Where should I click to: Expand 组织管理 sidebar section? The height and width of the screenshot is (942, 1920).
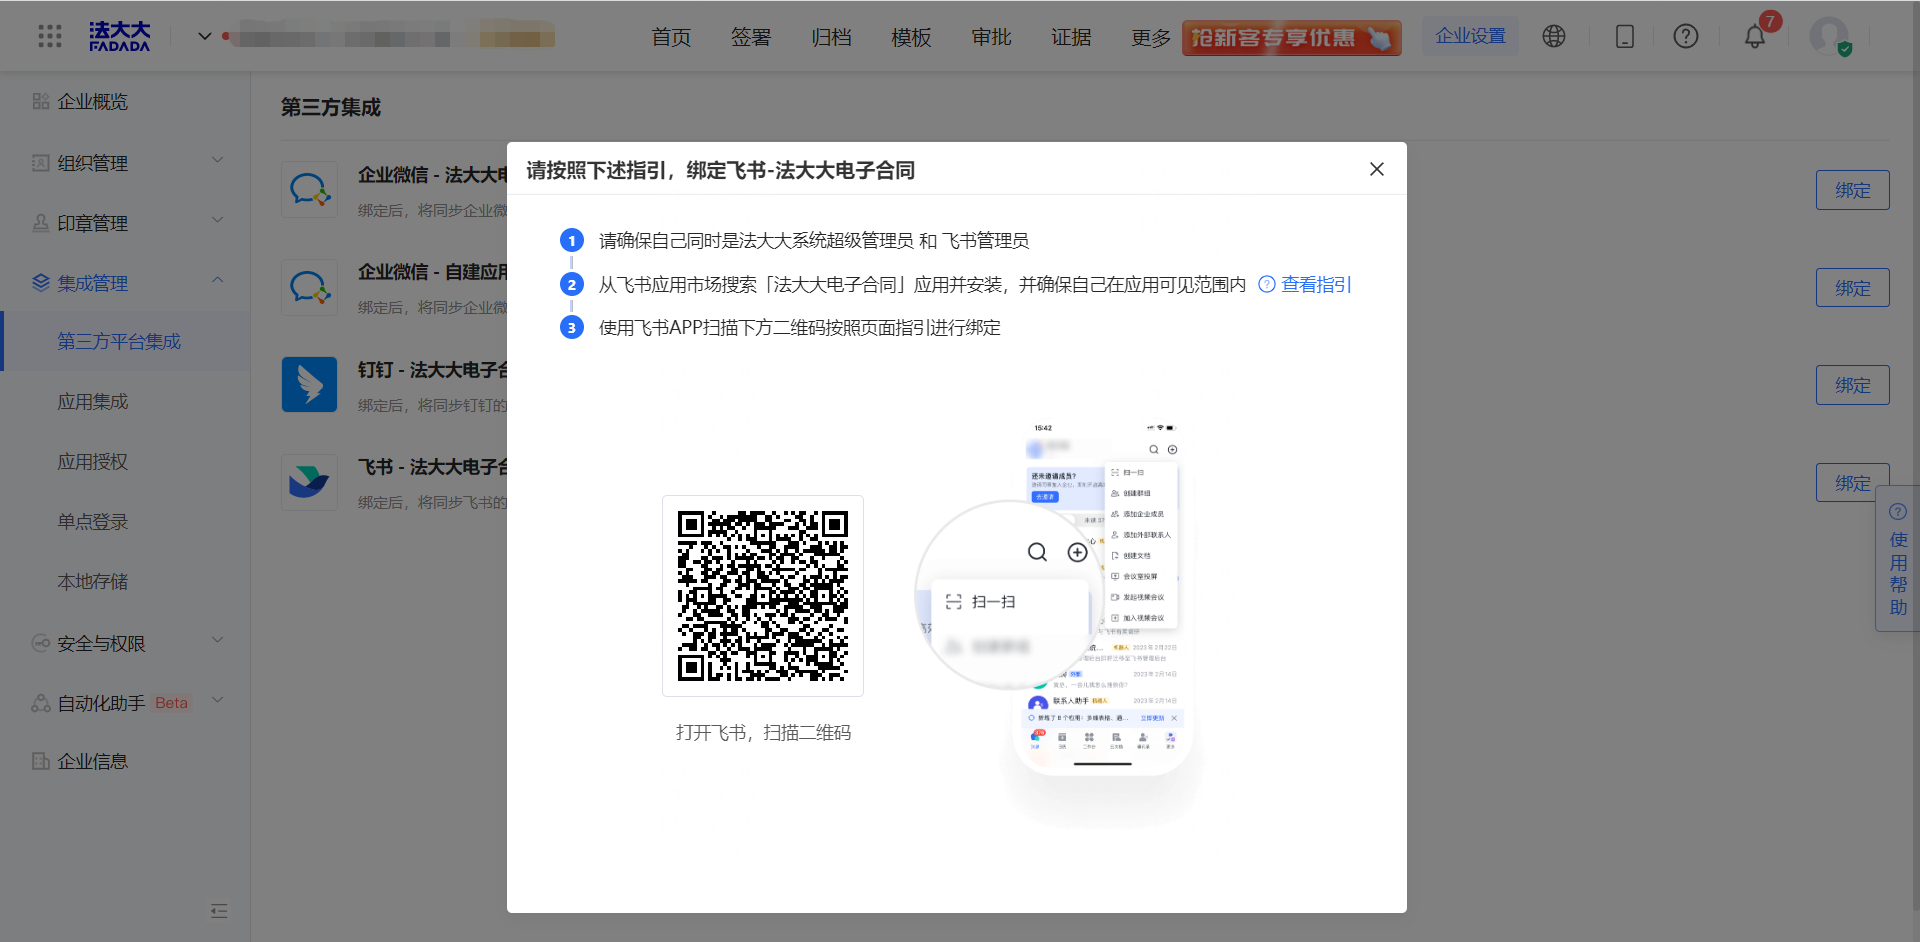(x=125, y=163)
